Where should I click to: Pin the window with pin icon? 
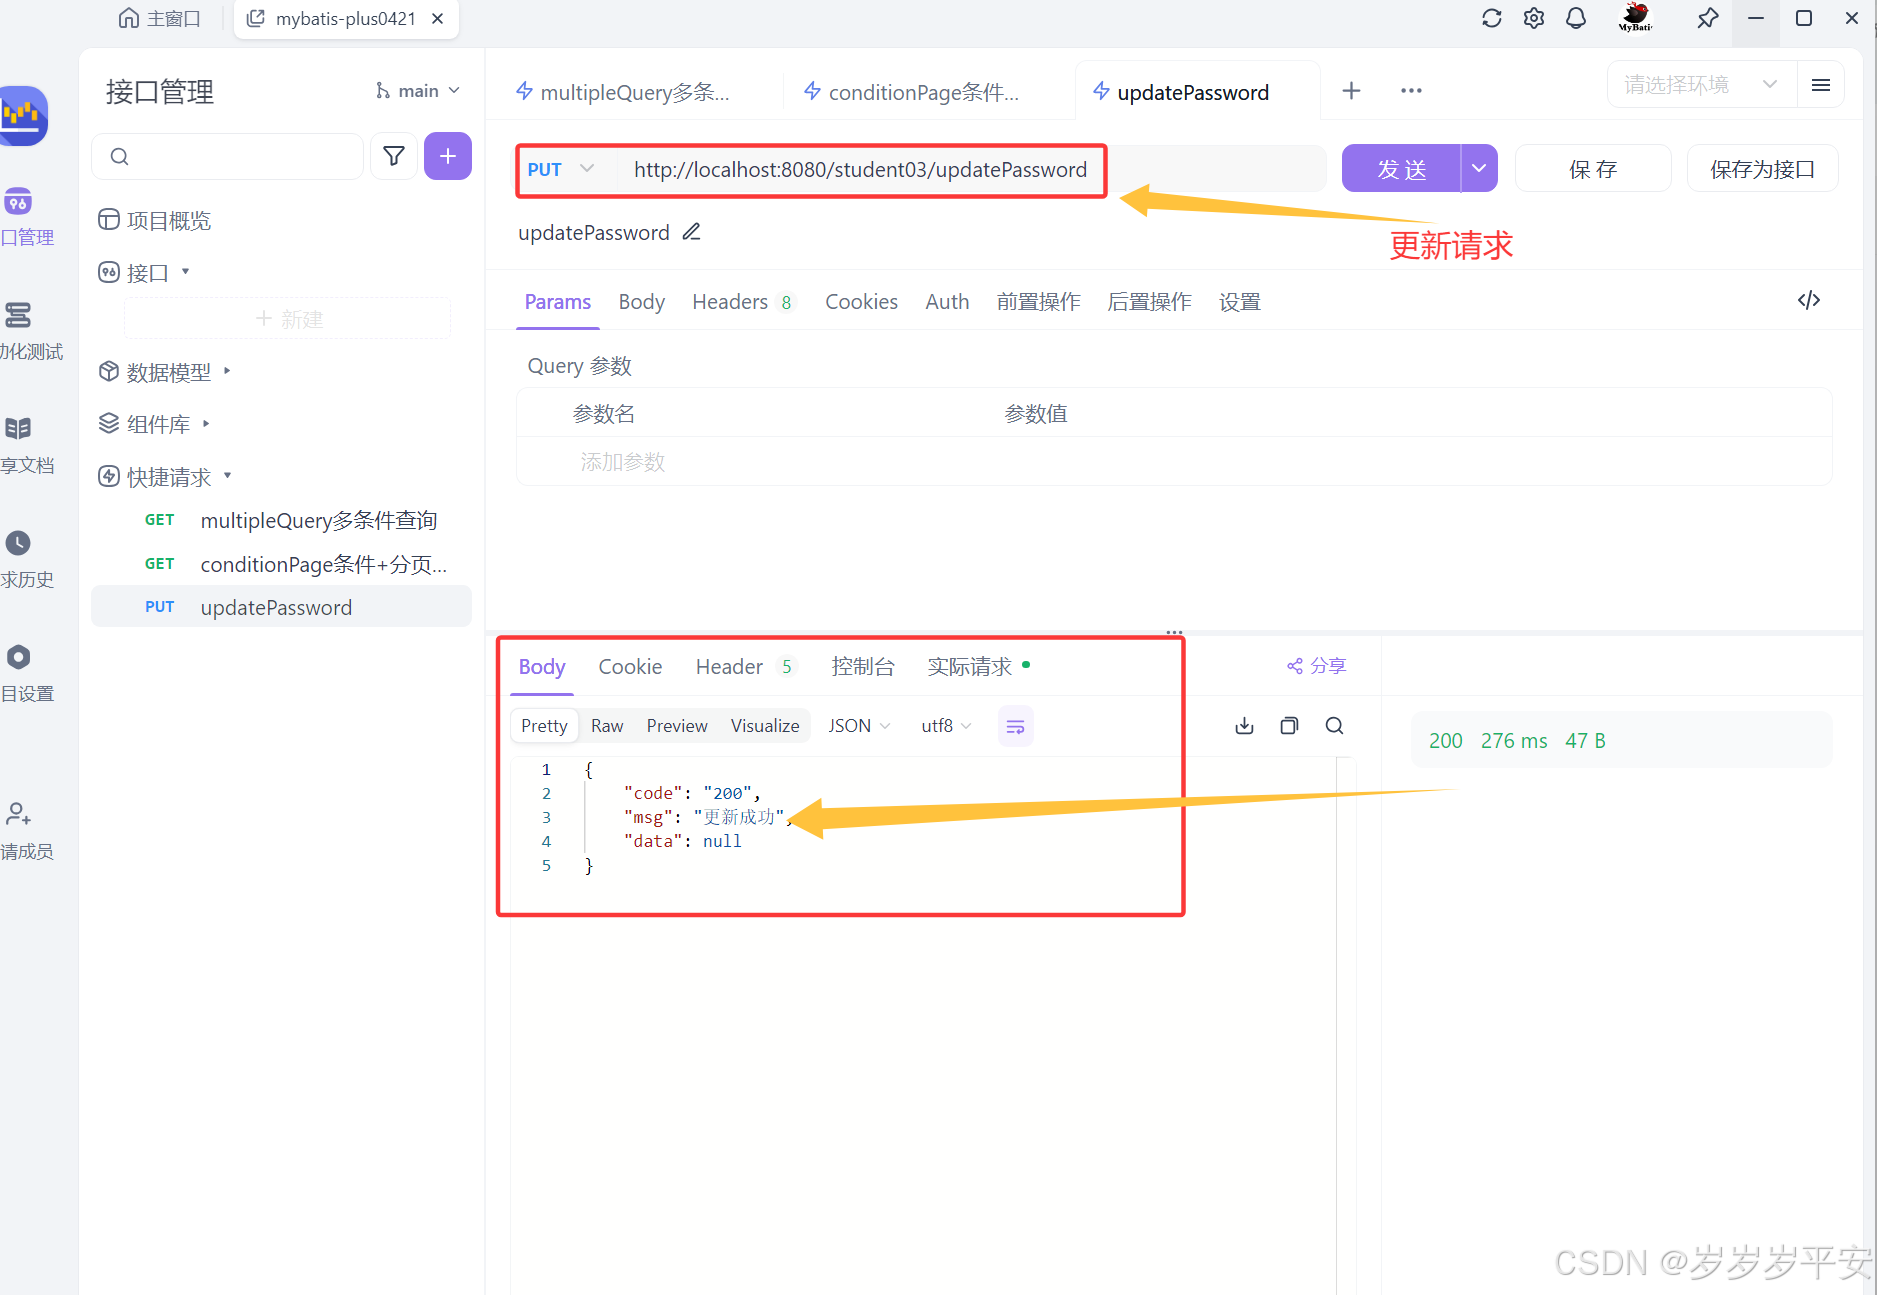click(x=1707, y=20)
